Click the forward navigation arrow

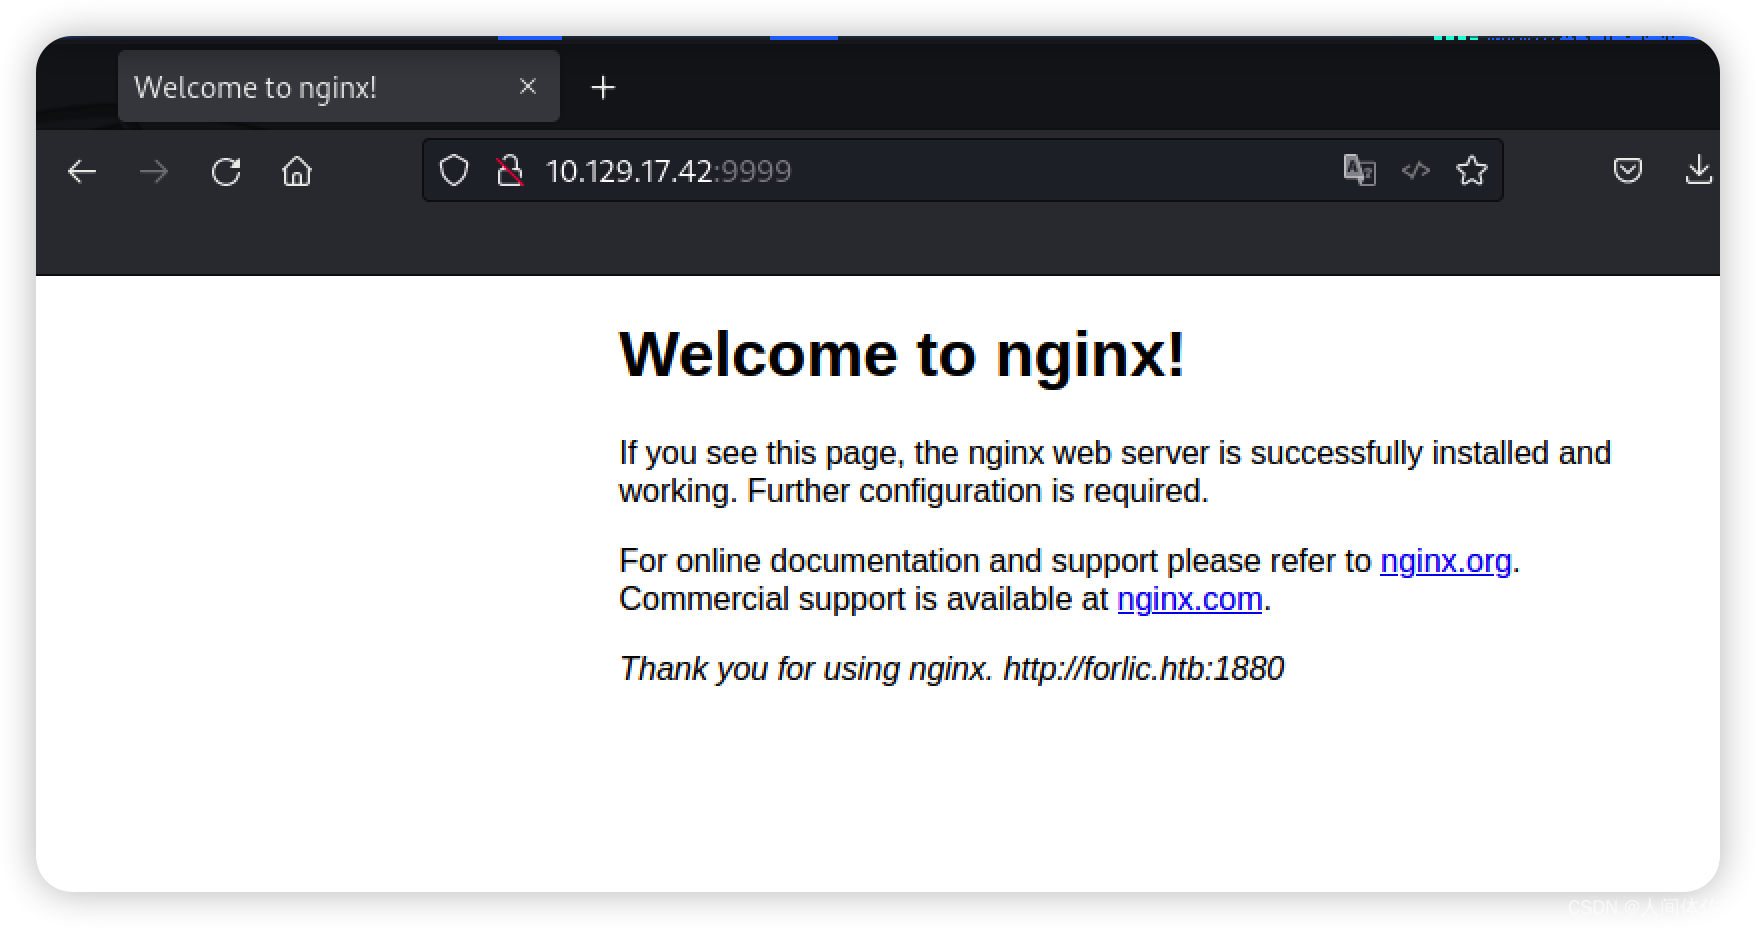point(154,172)
